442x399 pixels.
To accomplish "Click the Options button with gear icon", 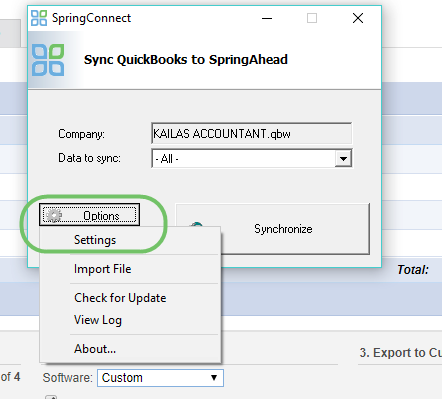I will click(89, 215).
